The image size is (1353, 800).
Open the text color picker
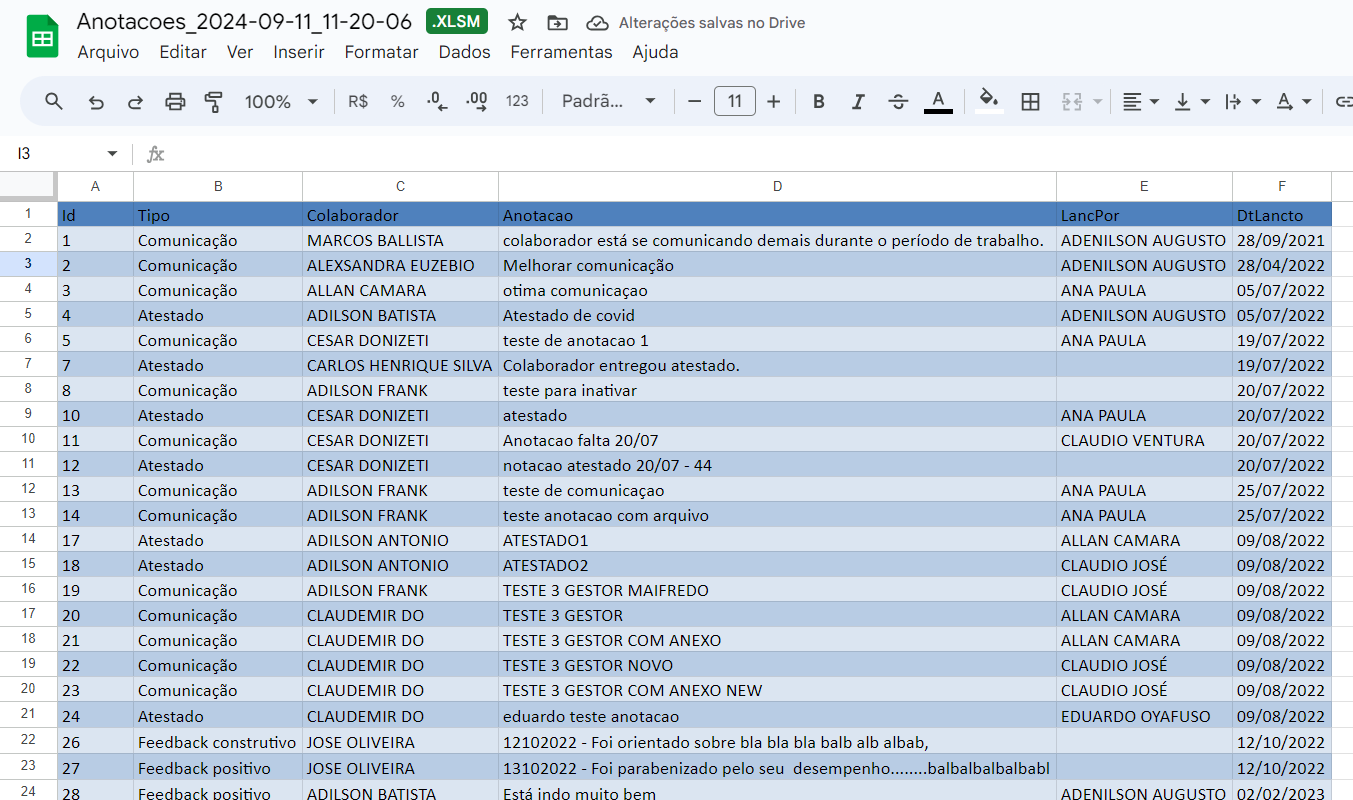click(938, 101)
